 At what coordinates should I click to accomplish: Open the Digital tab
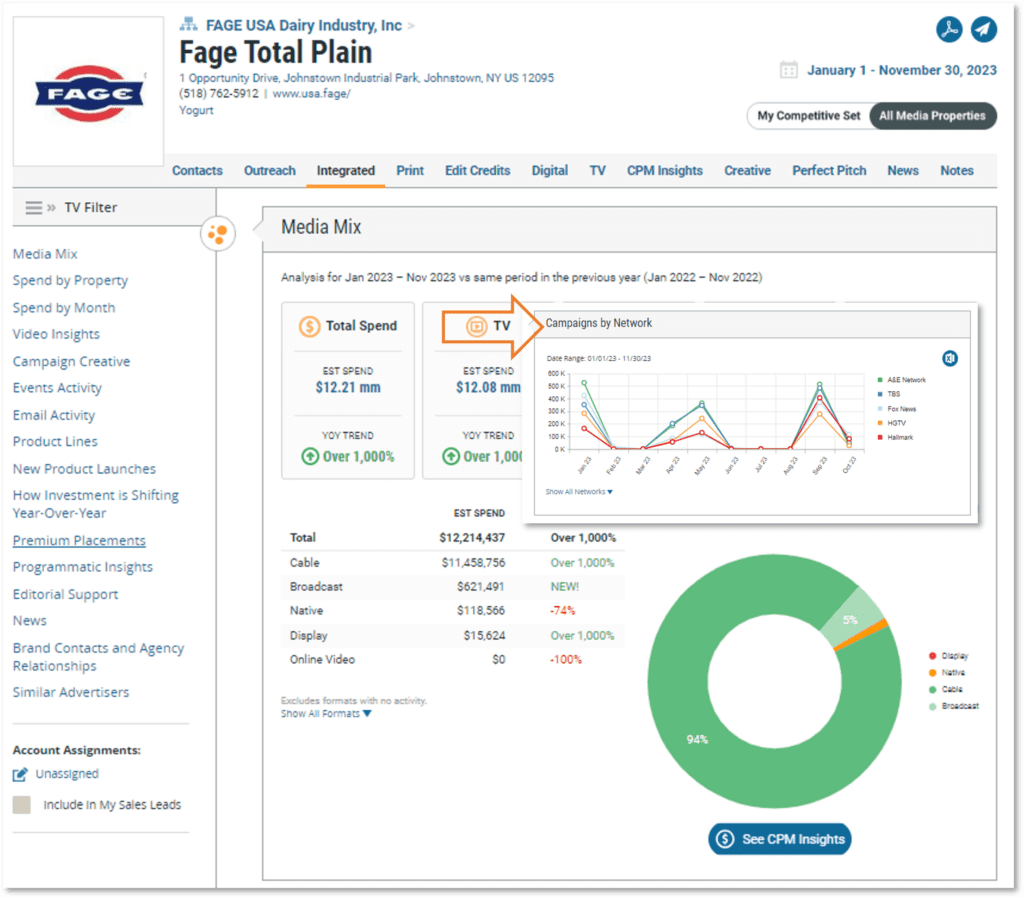pyautogui.click(x=549, y=170)
